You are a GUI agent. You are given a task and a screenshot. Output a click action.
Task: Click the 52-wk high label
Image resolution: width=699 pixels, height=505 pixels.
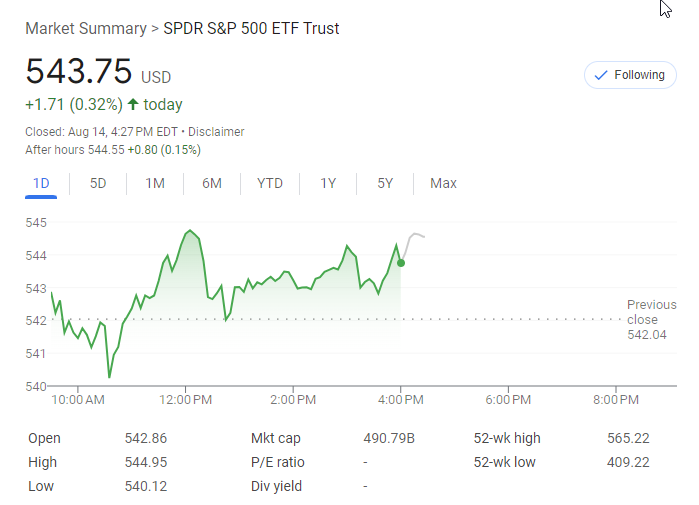[507, 438]
